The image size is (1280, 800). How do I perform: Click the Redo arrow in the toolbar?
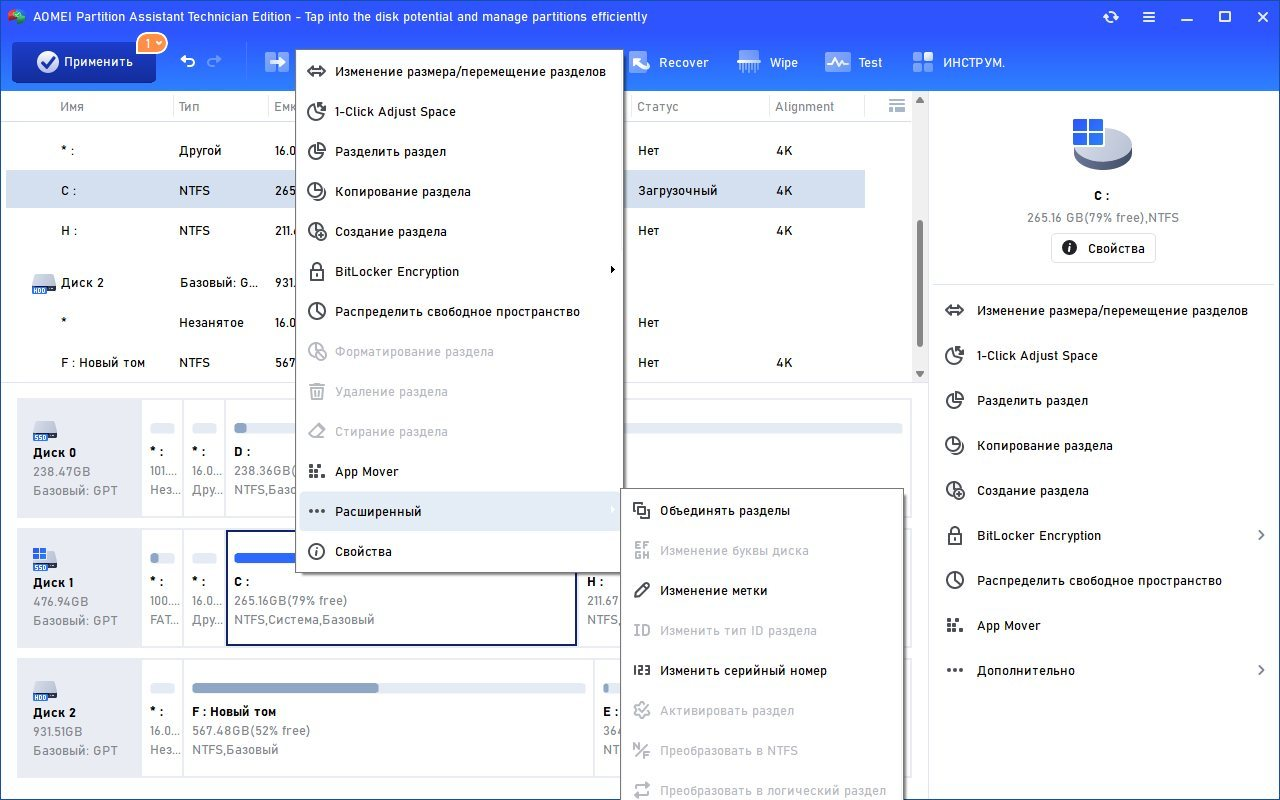(x=214, y=62)
